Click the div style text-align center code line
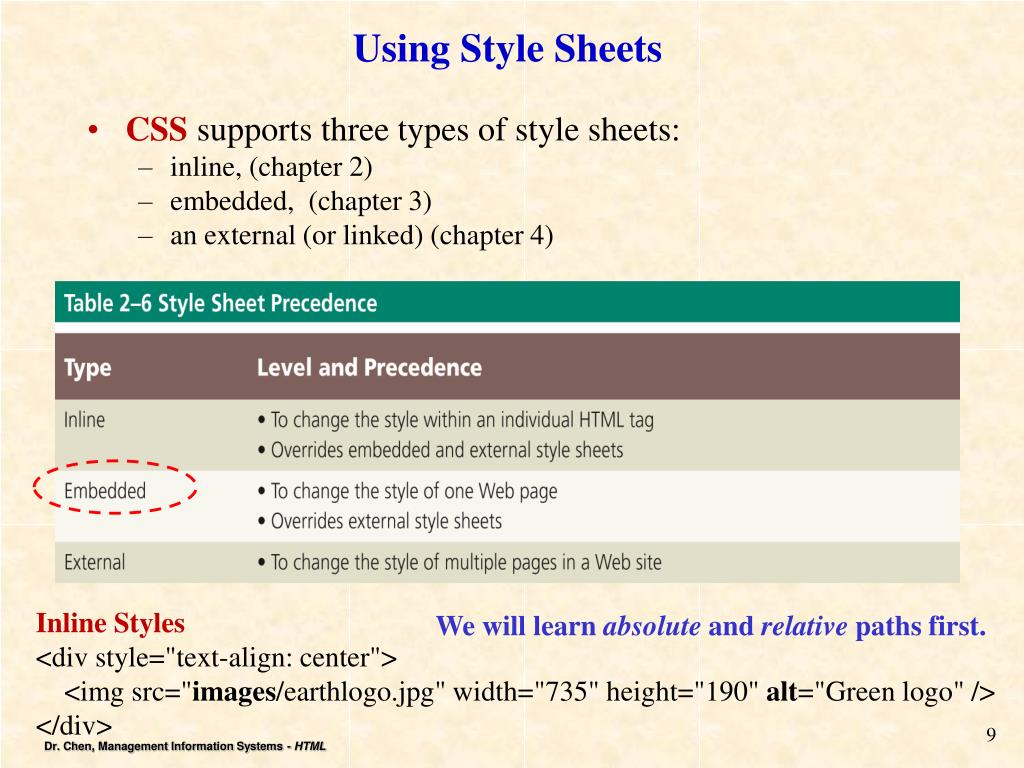This screenshot has width=1024, height=768. click(218, 658)
